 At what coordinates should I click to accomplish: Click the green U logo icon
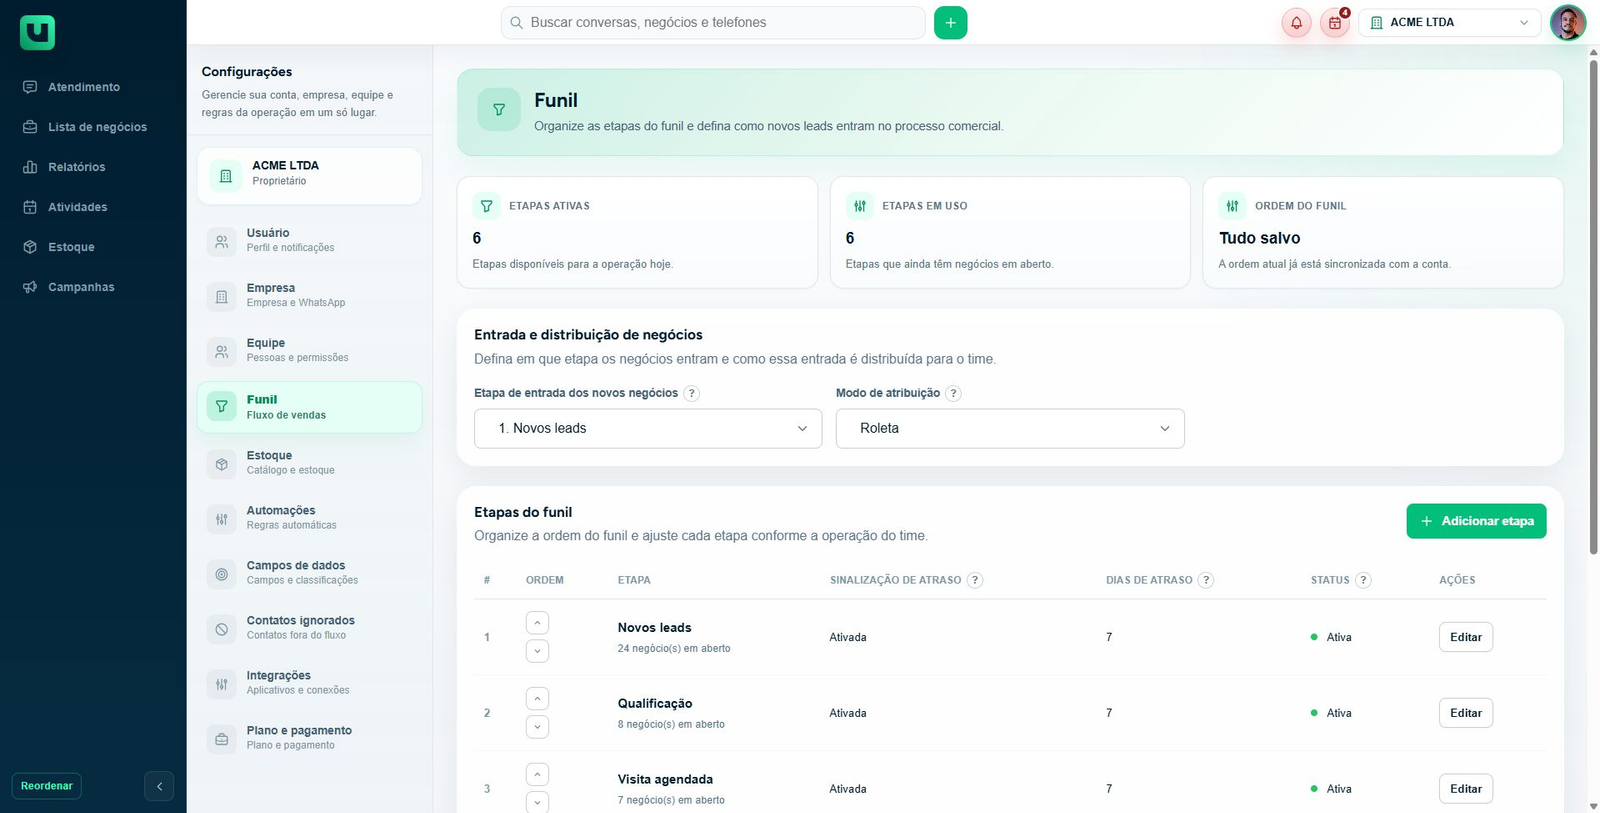37,32
